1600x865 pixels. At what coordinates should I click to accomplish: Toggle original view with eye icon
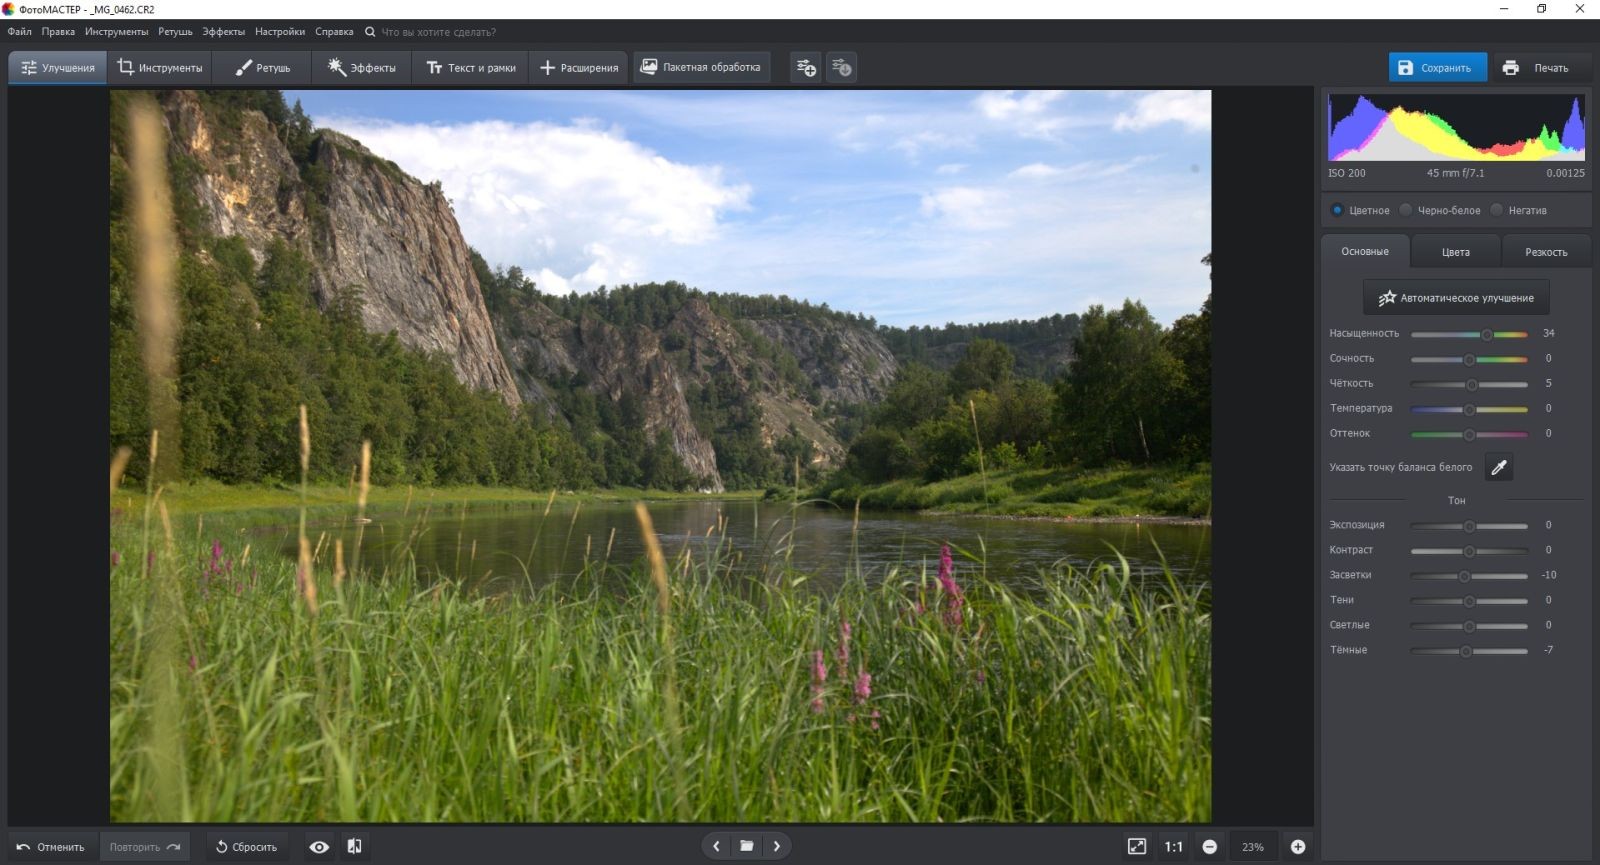pos(319,847)
